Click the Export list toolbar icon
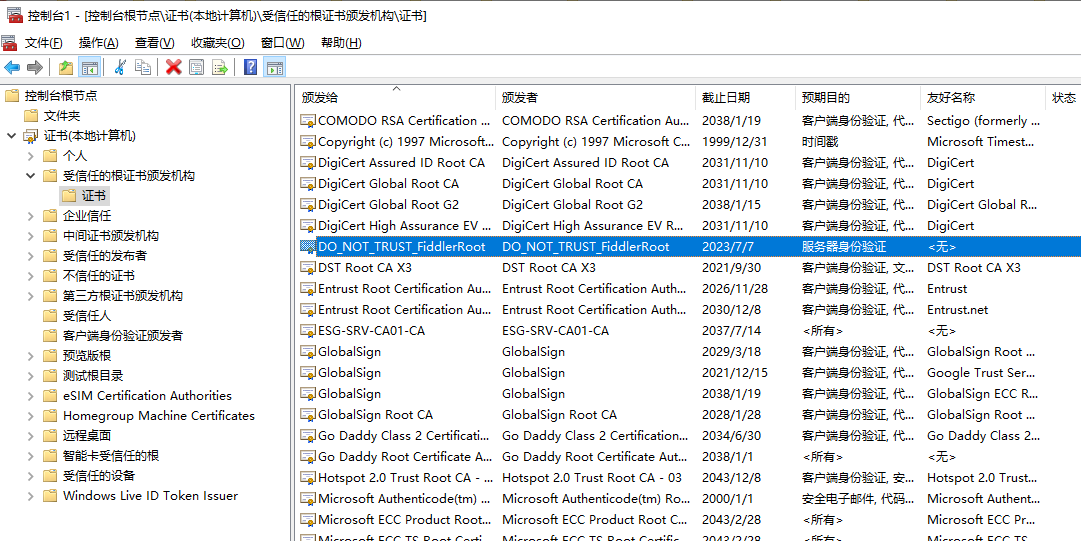The width and height of the screenshot is (1081, 541). pos(220,67)
